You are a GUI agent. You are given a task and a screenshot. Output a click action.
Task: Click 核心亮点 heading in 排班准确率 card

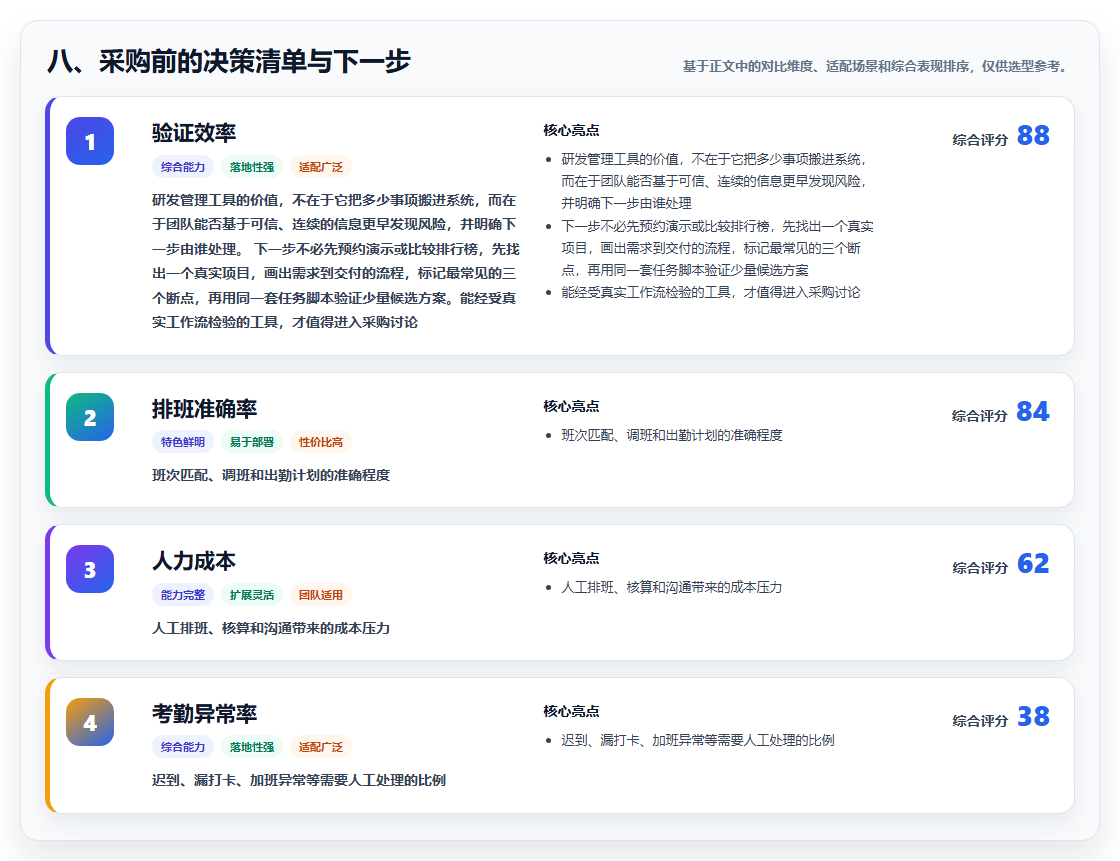click(x=571, y=407)
